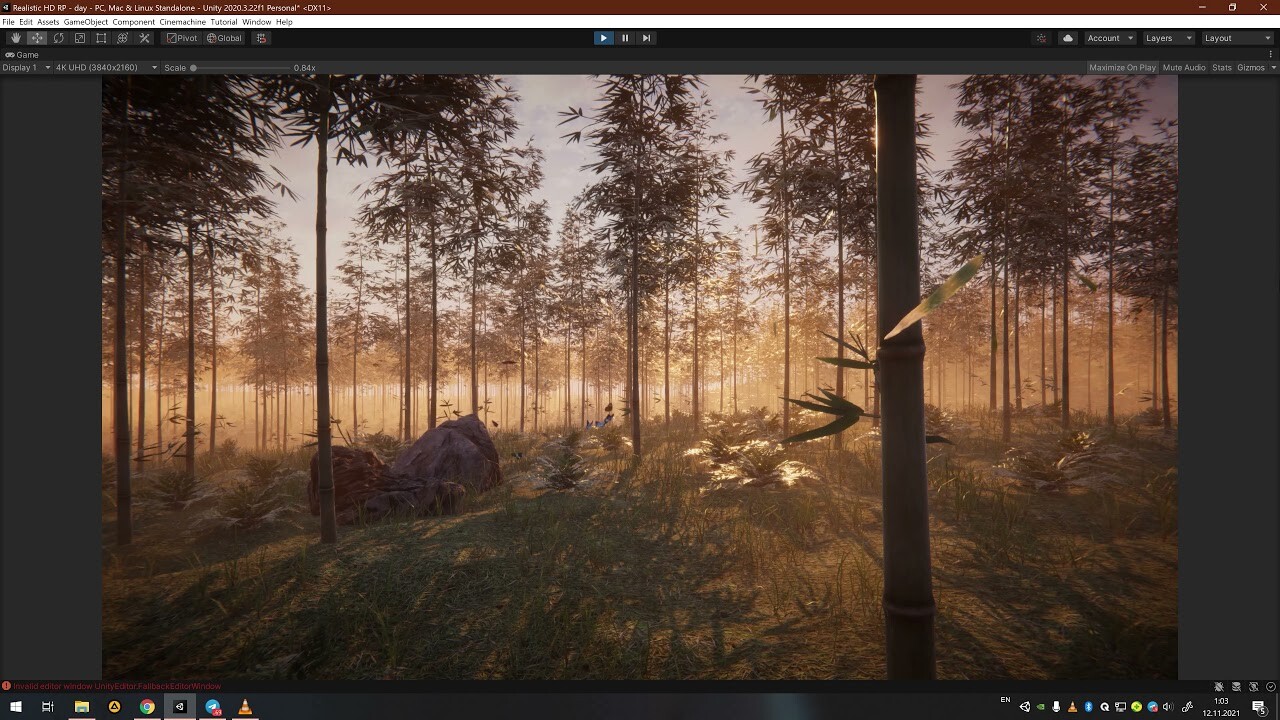Open the 4K UHD resolution dropdown
This screenshot has width=1280, height=720.
pos(105,68)
